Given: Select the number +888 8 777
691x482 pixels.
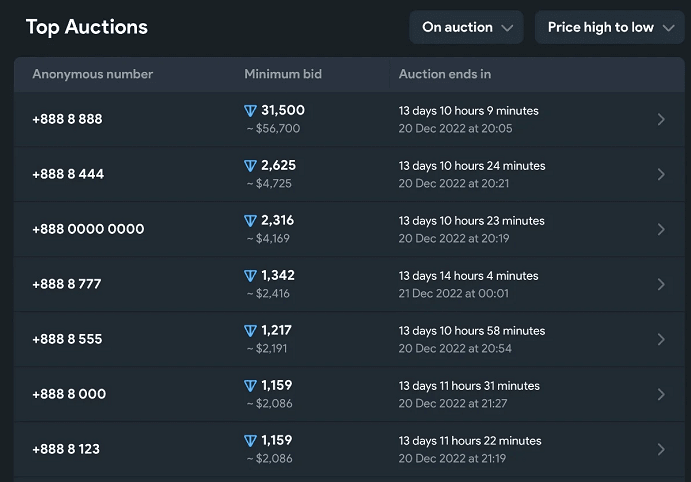Looking at the screenshot, I should (67, 284).
